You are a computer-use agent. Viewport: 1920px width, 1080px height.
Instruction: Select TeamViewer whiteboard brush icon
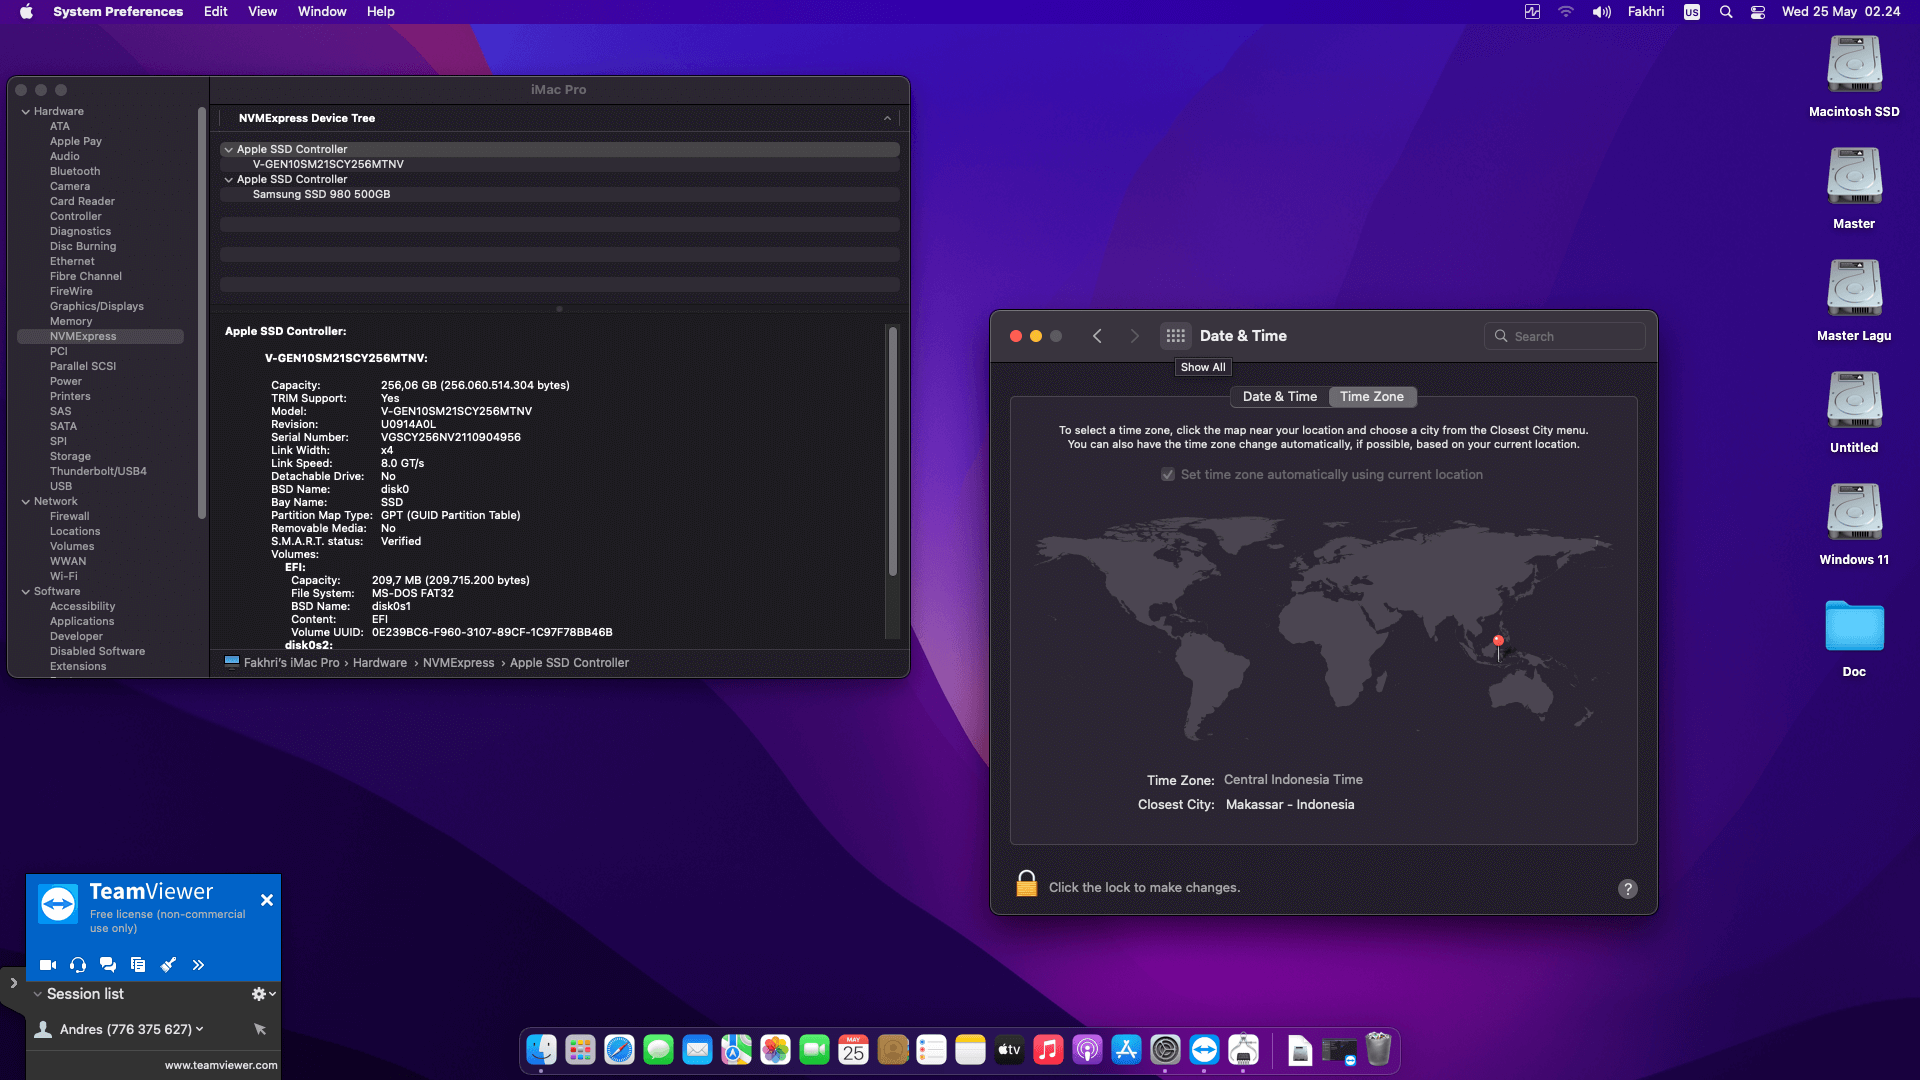[x=168, y=965]
